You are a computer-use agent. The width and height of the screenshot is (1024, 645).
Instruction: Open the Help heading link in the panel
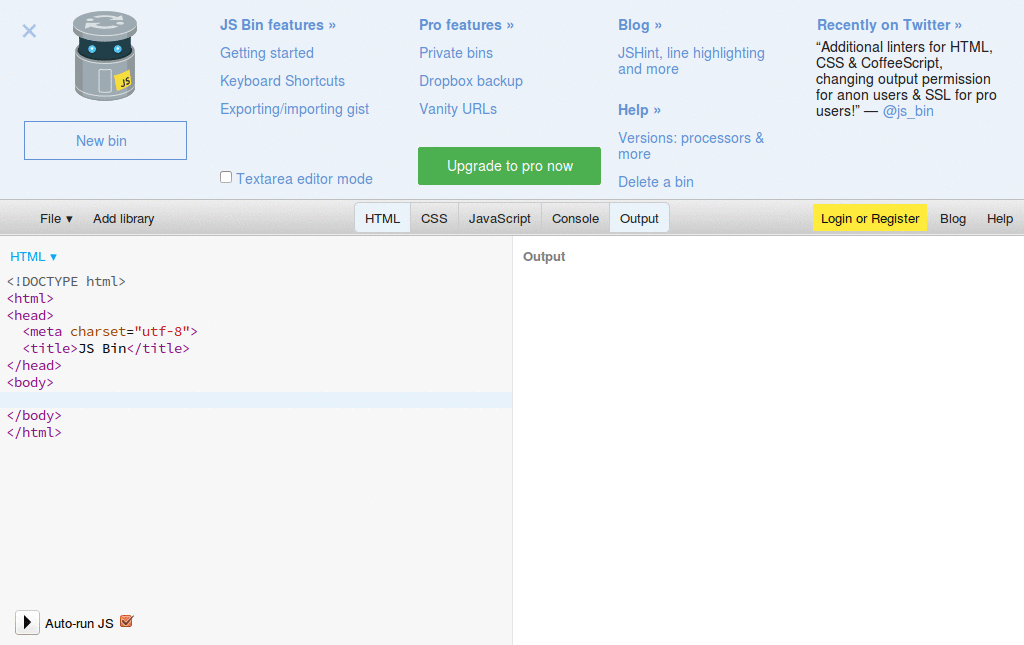639,110
